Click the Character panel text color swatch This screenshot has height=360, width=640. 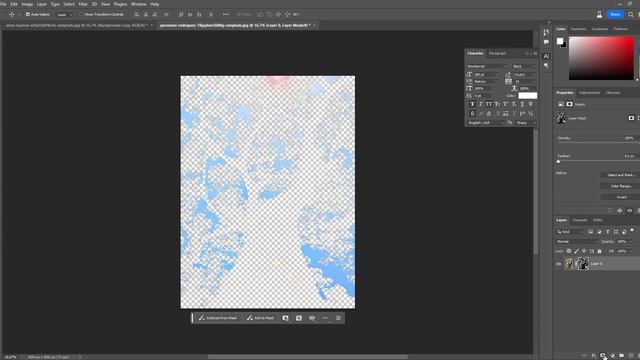point(527,96)
